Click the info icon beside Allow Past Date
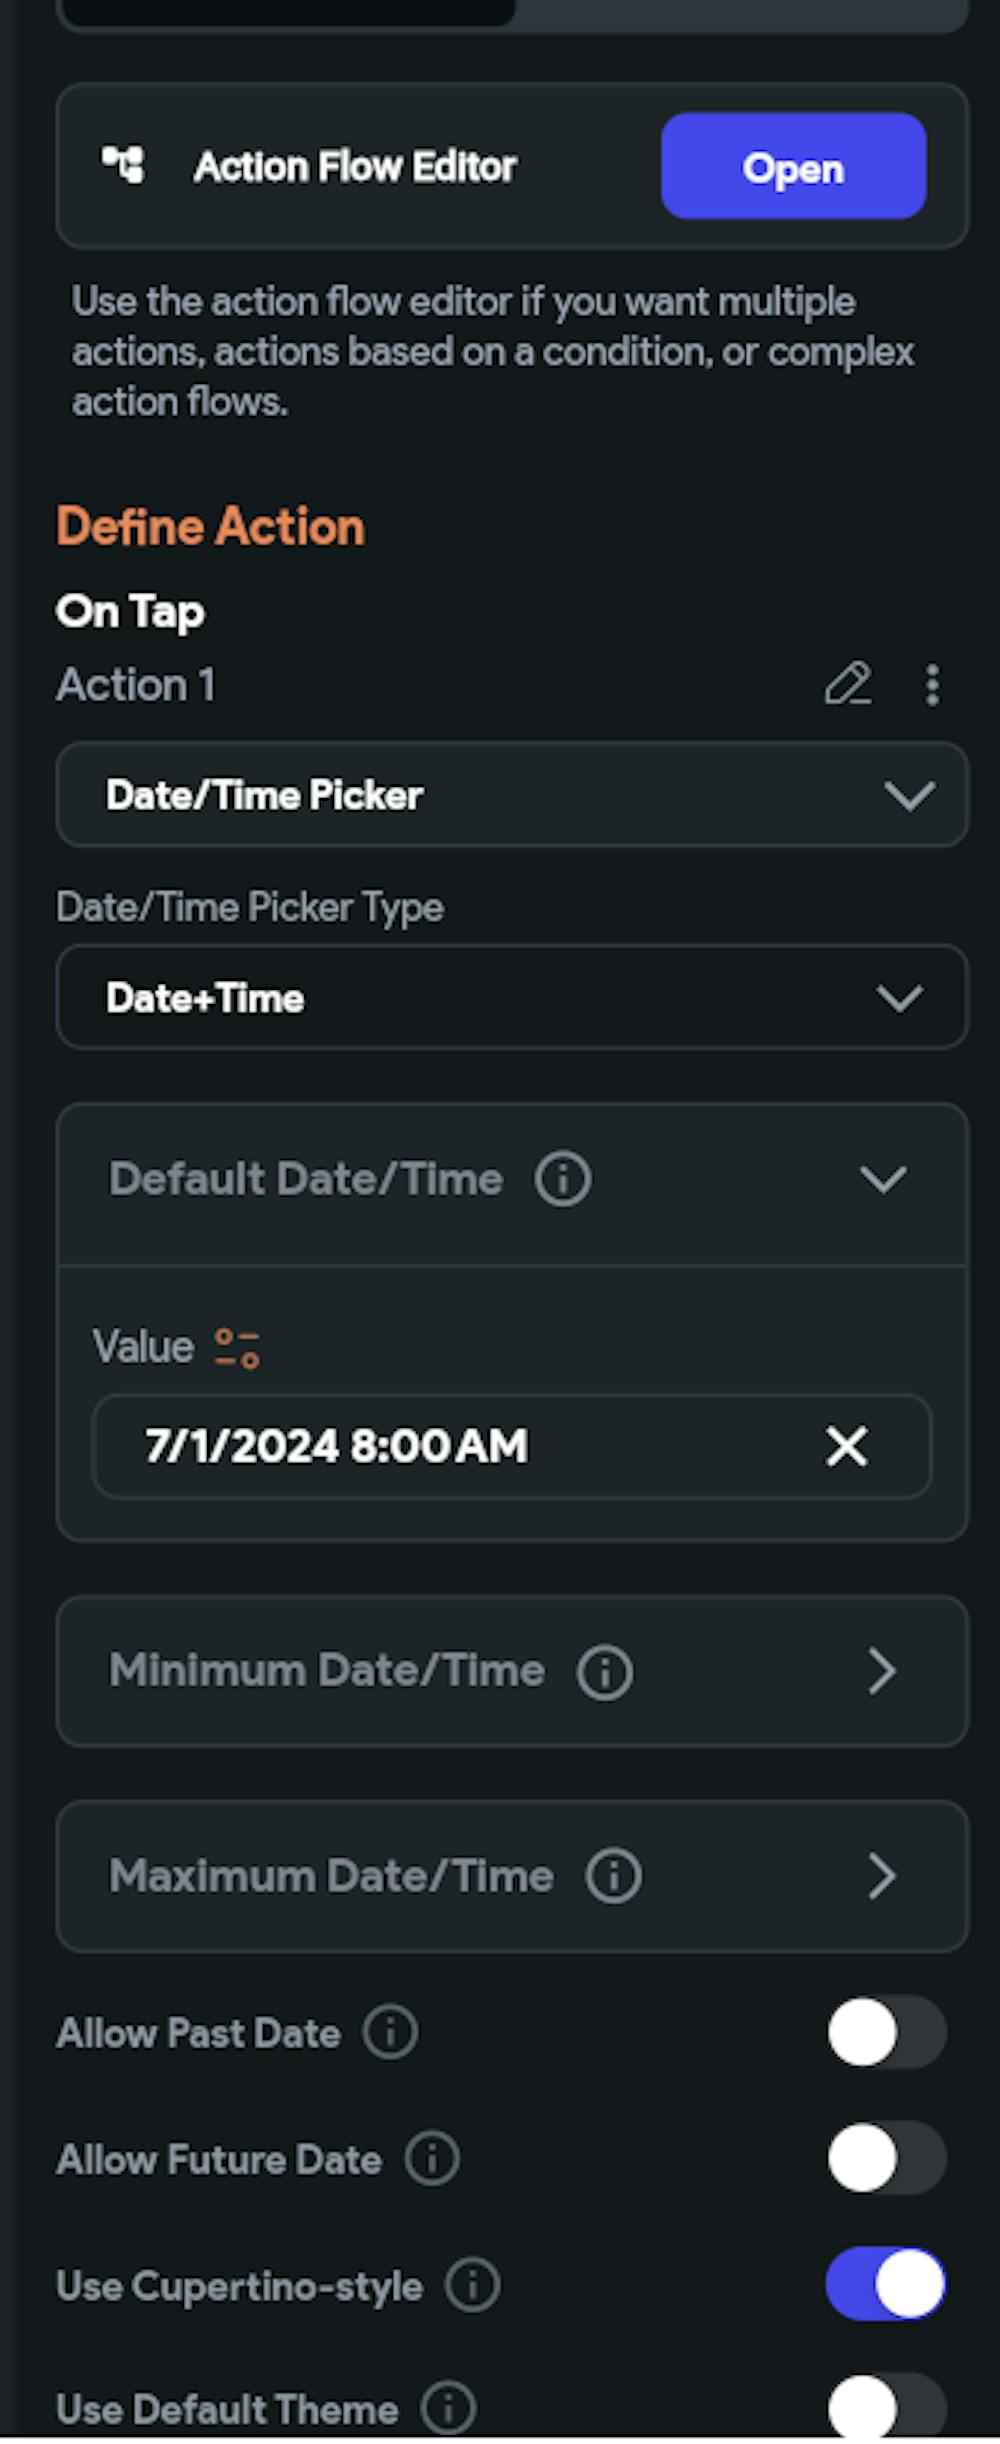 click(390, 2033)
